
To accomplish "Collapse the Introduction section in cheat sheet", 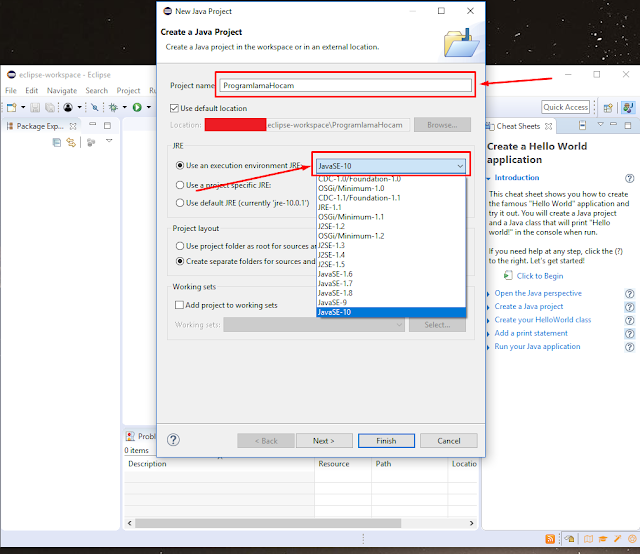I will click(489, 178).
